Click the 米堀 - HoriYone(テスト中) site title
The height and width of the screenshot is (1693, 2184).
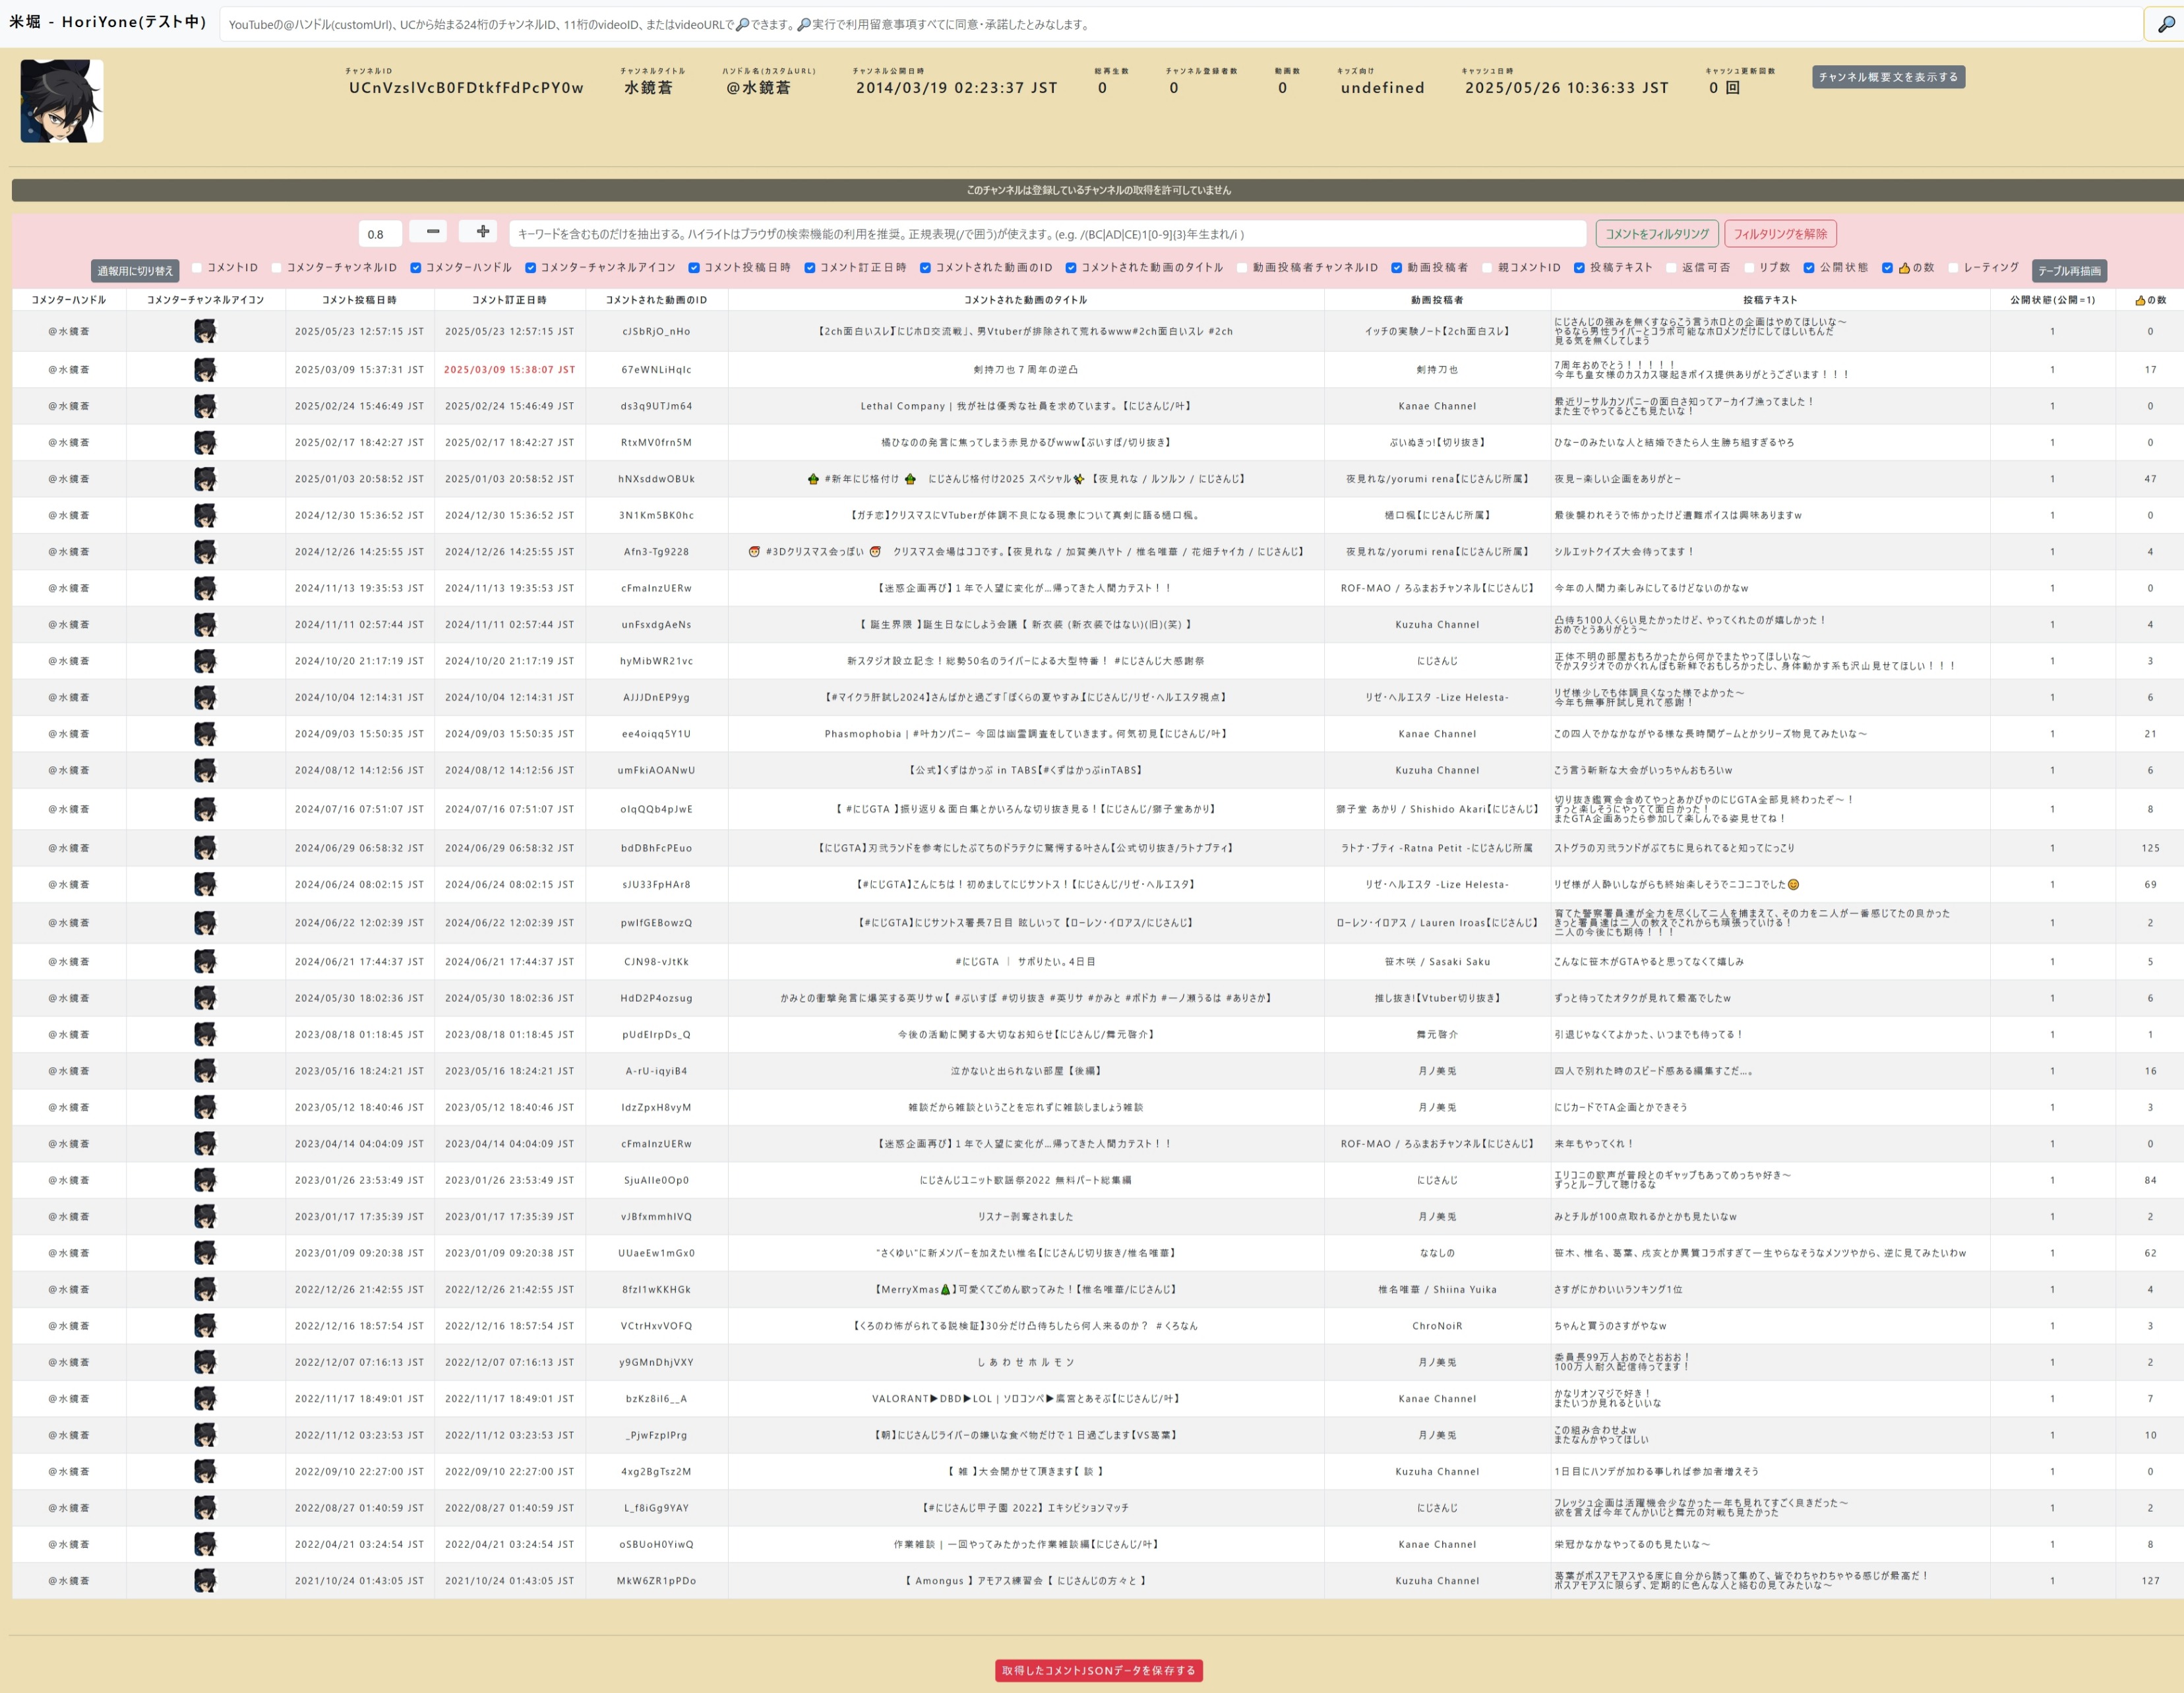(108, 21)
